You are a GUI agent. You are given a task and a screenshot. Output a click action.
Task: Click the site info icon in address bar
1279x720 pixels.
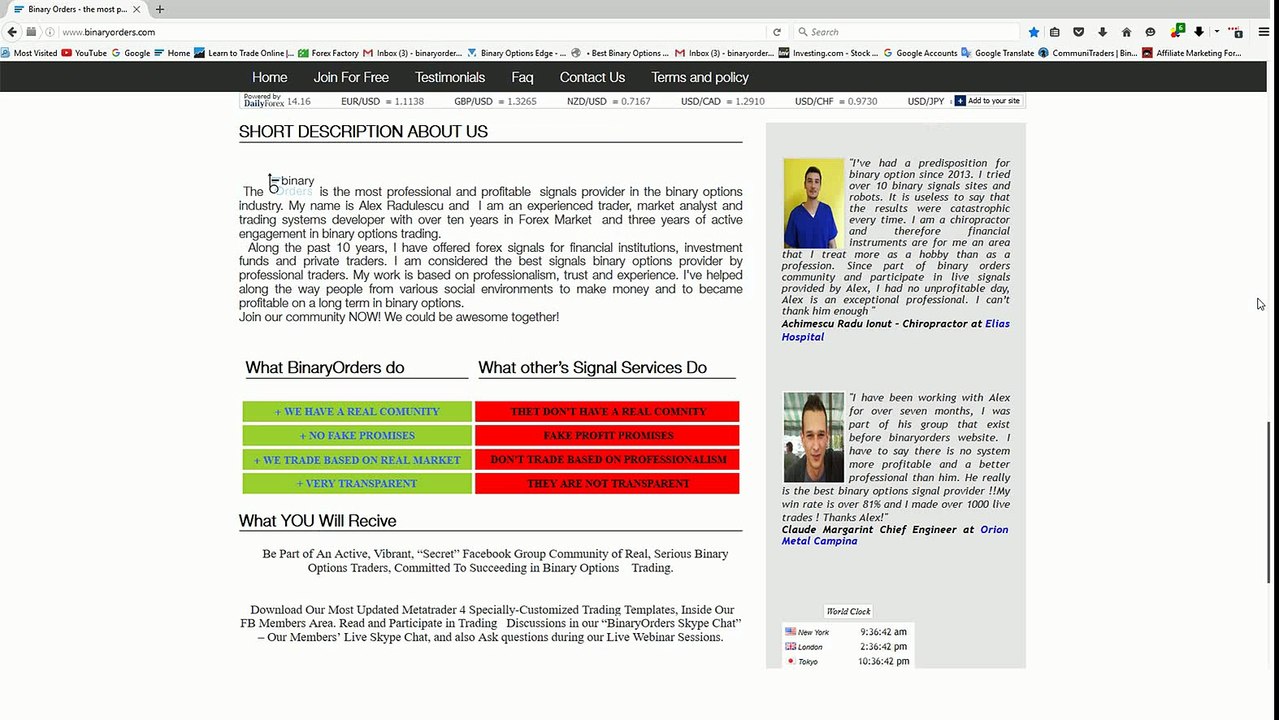(51, 32)
